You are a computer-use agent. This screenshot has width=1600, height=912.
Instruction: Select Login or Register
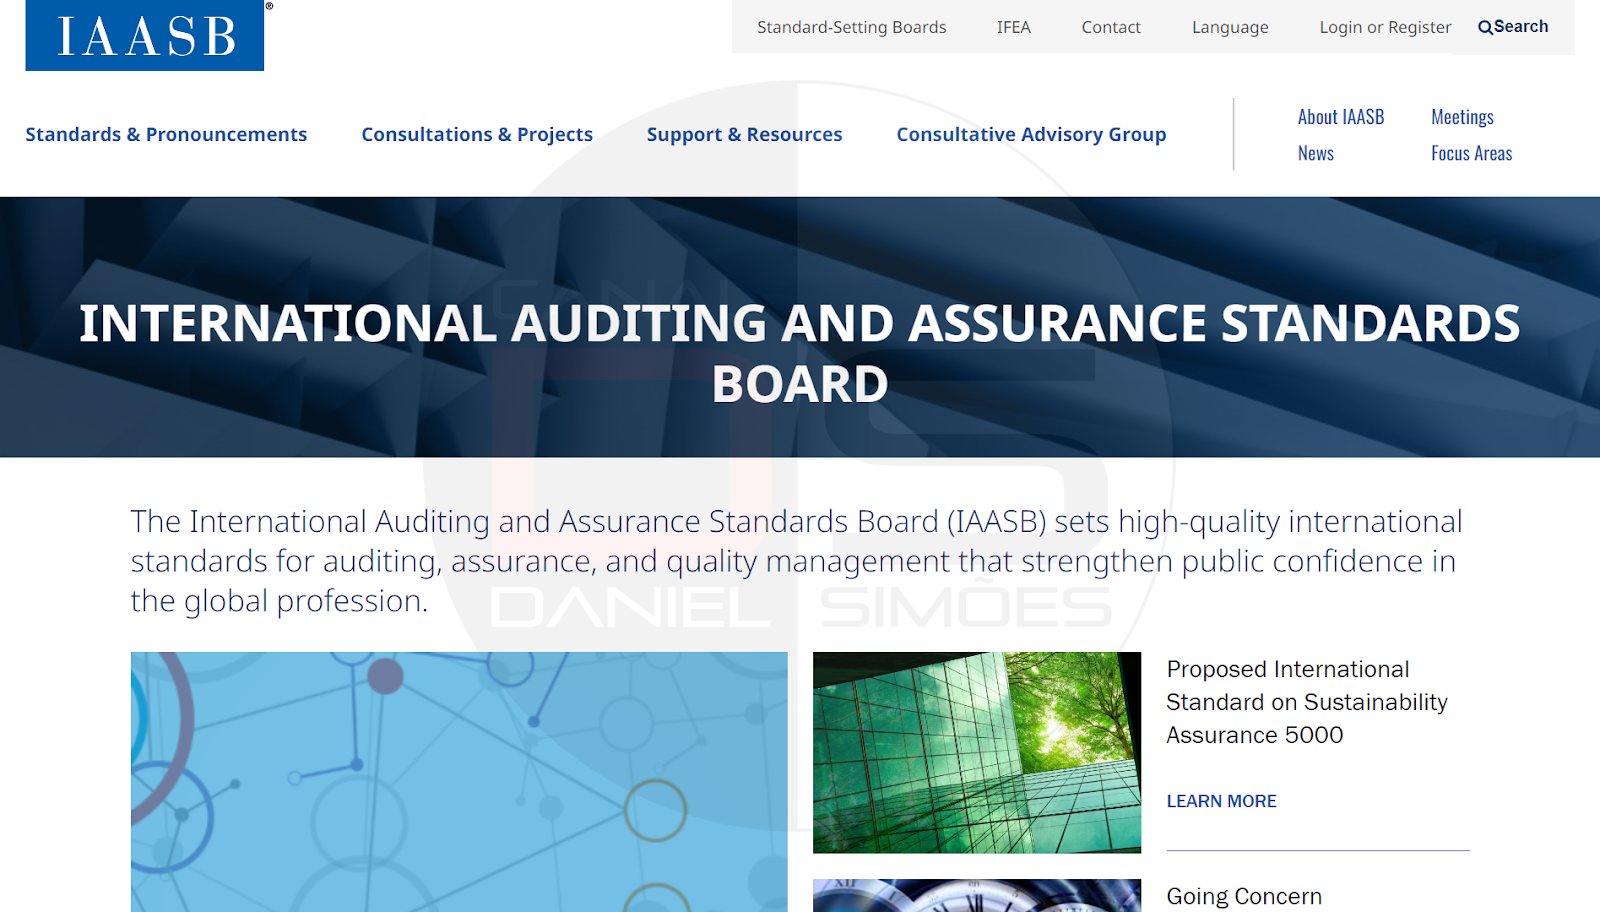click(1385, 27)
